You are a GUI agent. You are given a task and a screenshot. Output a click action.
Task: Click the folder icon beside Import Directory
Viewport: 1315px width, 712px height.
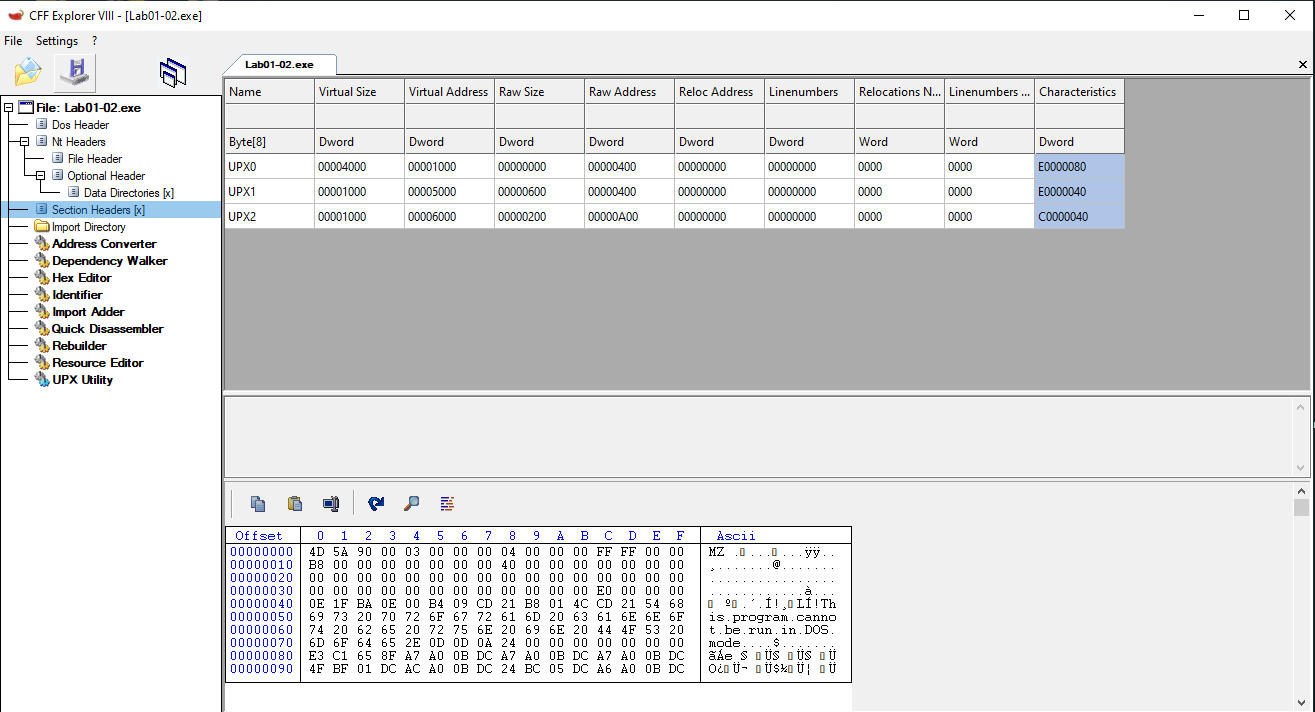[42, 227]
